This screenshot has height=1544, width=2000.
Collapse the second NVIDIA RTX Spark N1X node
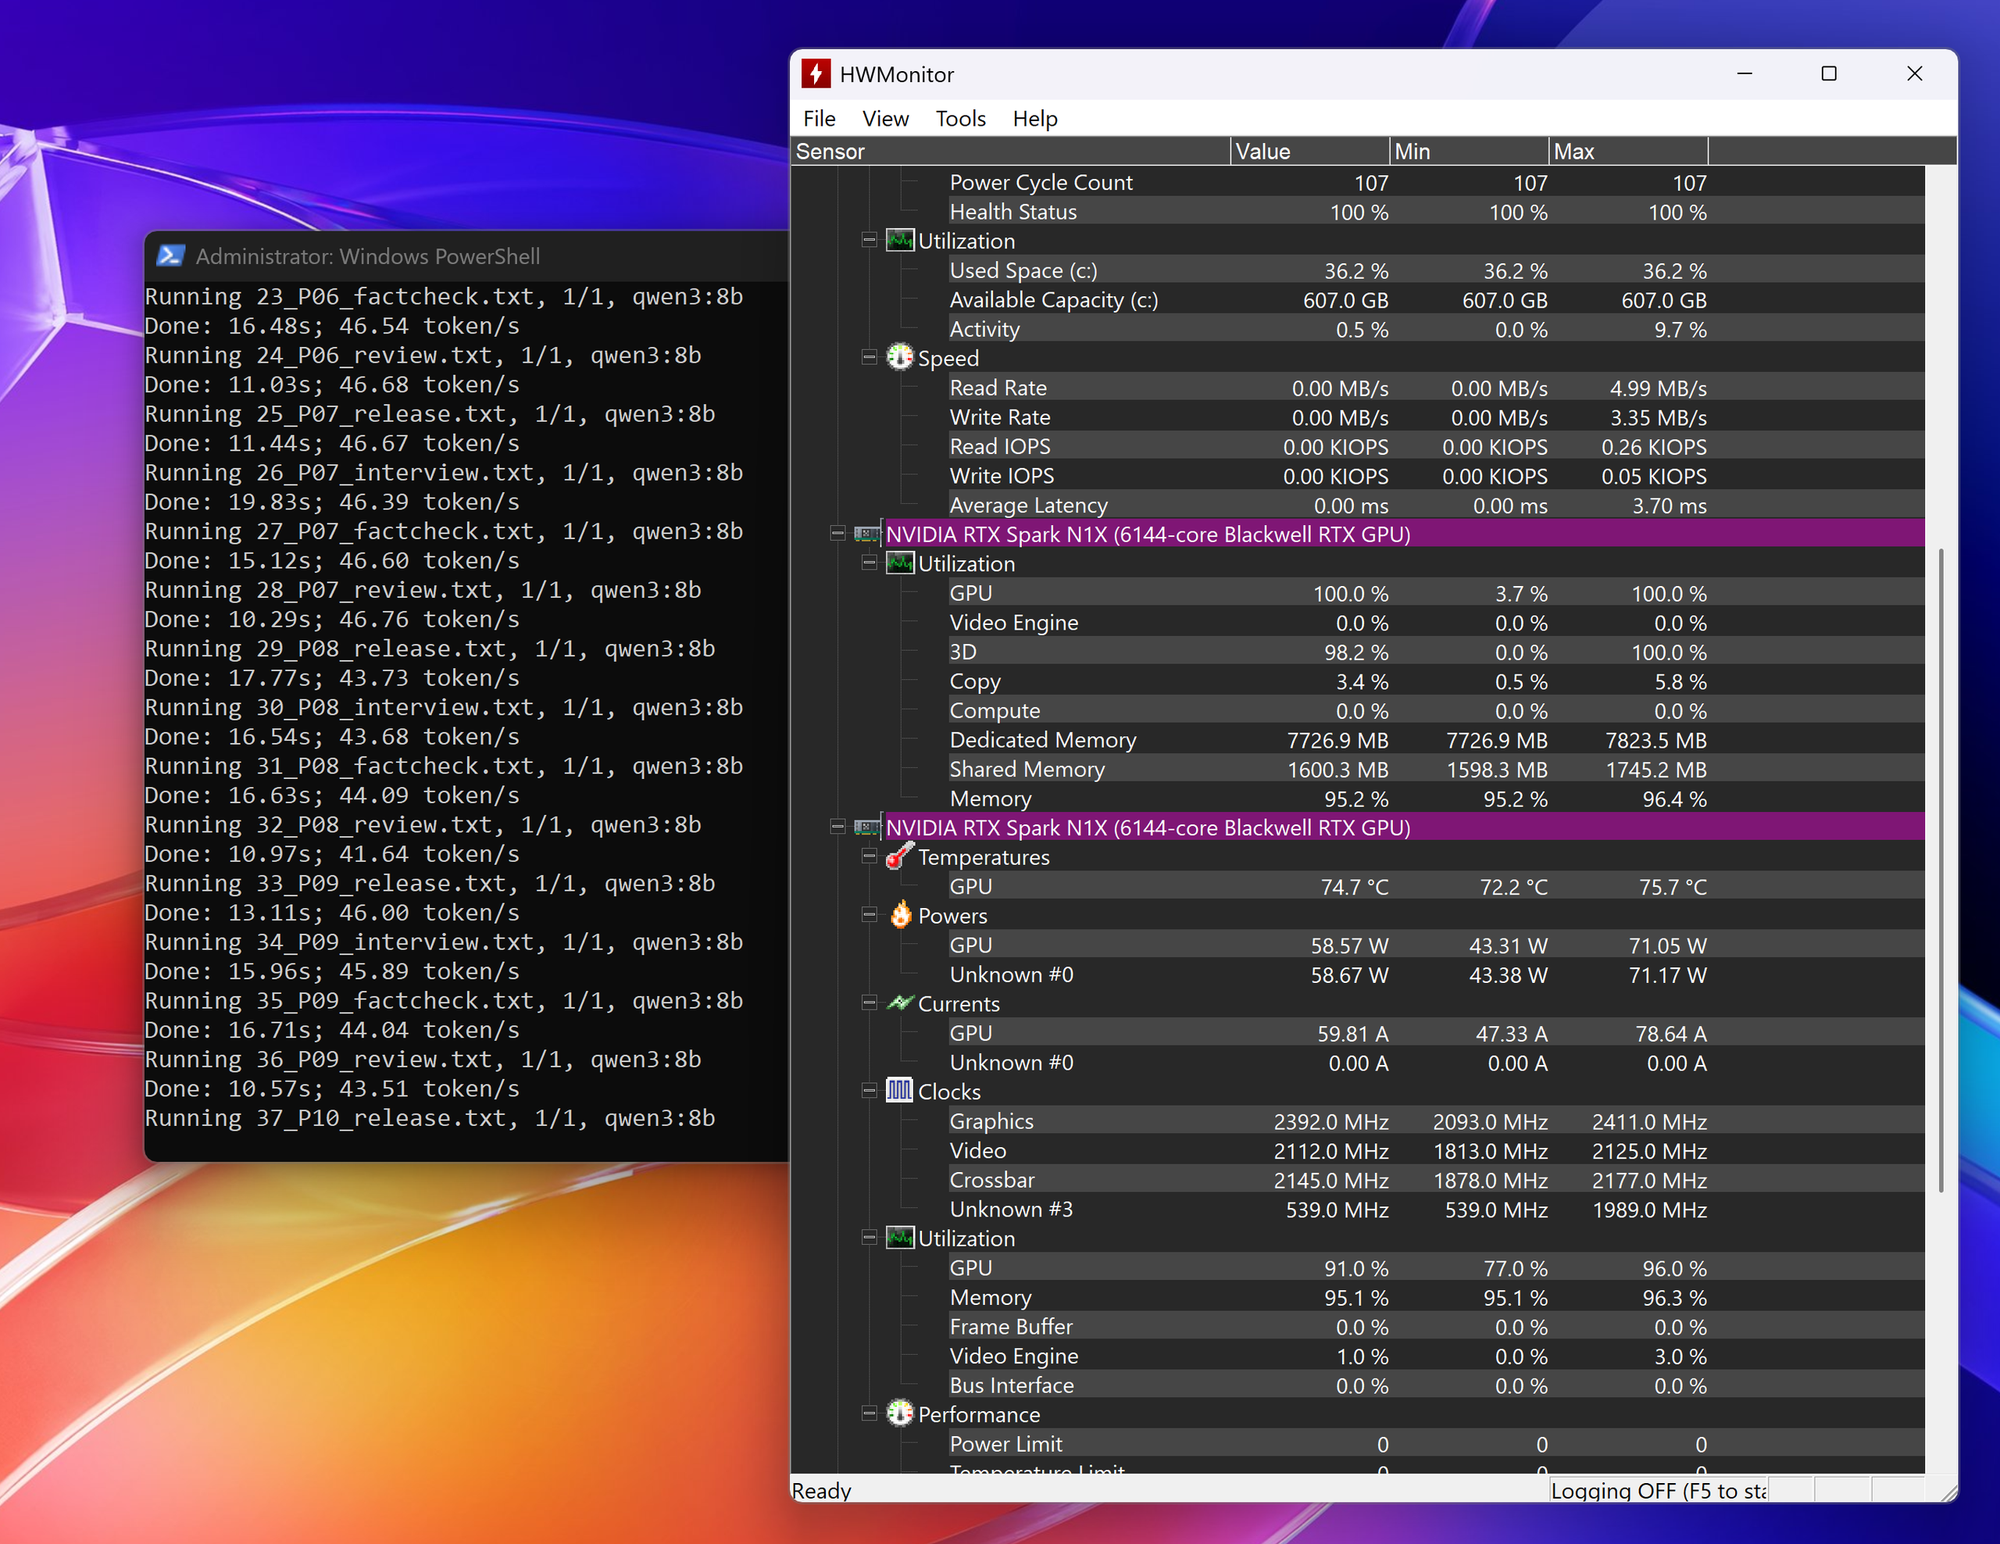click(837, 827)
